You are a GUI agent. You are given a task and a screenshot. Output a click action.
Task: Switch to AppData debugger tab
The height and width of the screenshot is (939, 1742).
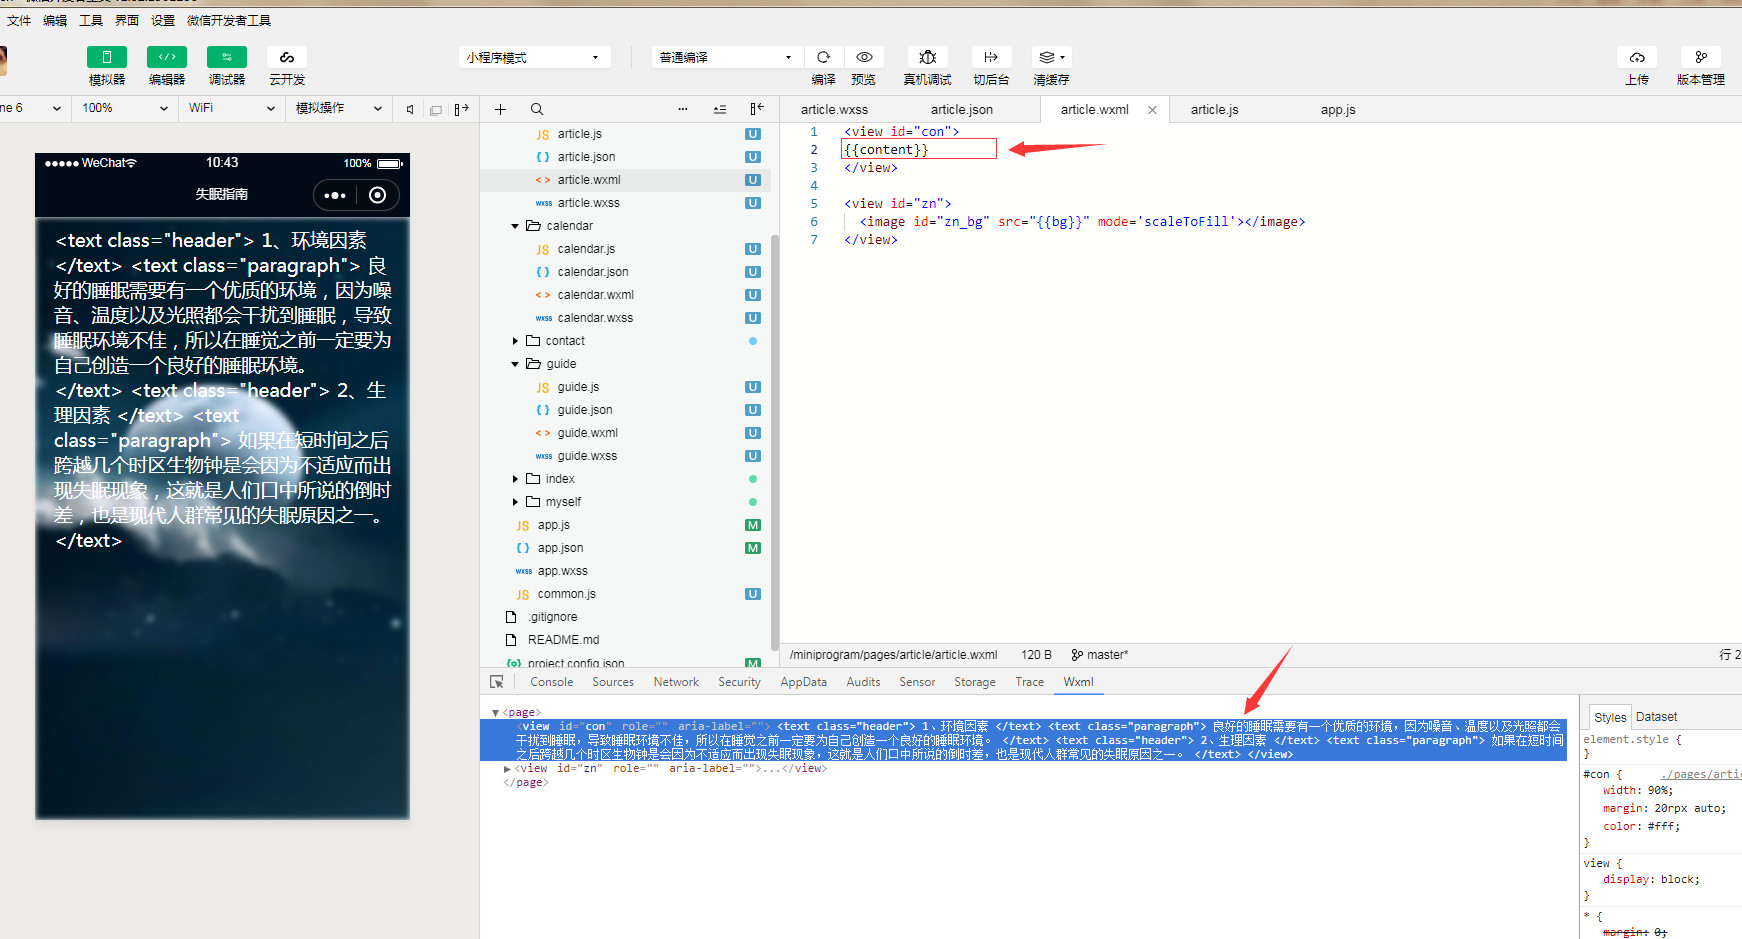(x=804, y=682)
